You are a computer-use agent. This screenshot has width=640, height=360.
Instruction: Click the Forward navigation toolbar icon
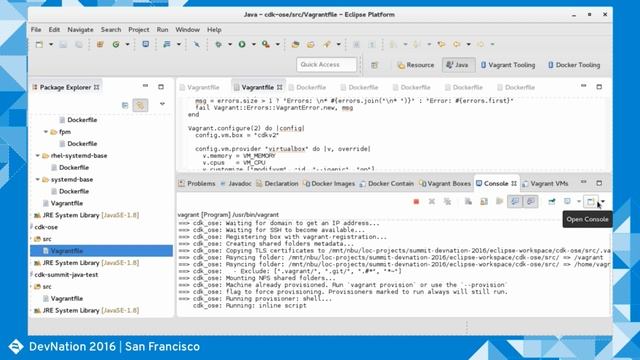tap(480, 44)
